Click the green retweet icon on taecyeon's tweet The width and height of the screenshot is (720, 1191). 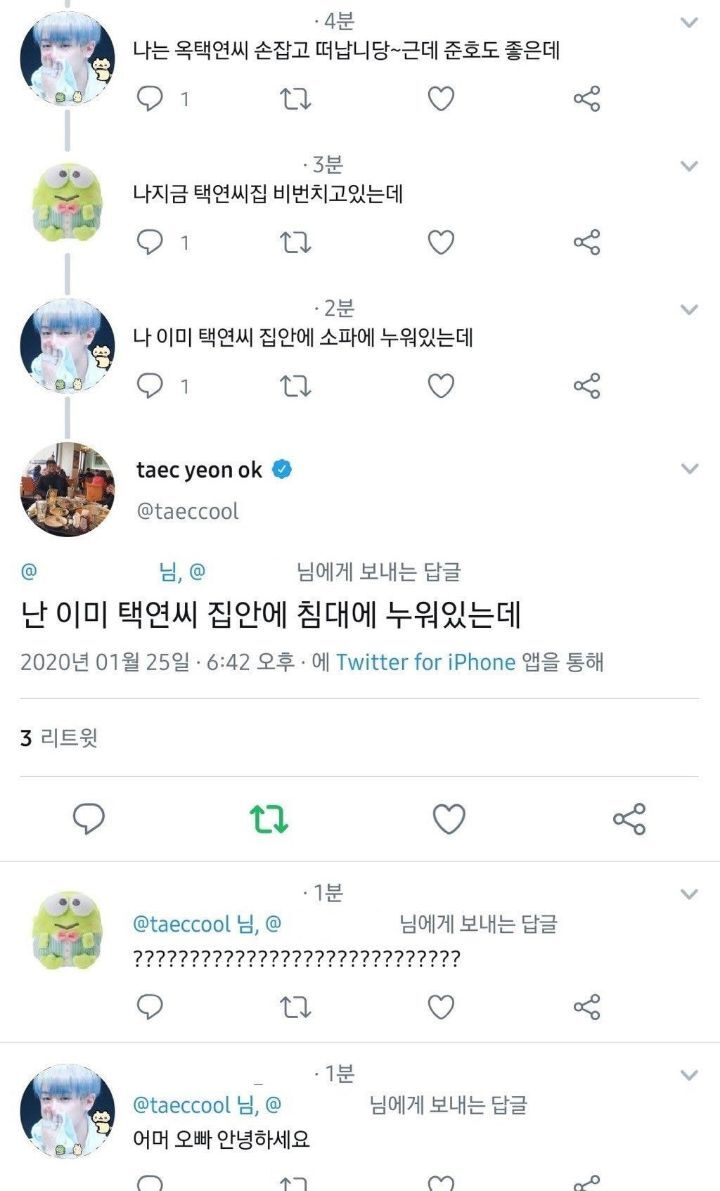click(268, 817)
